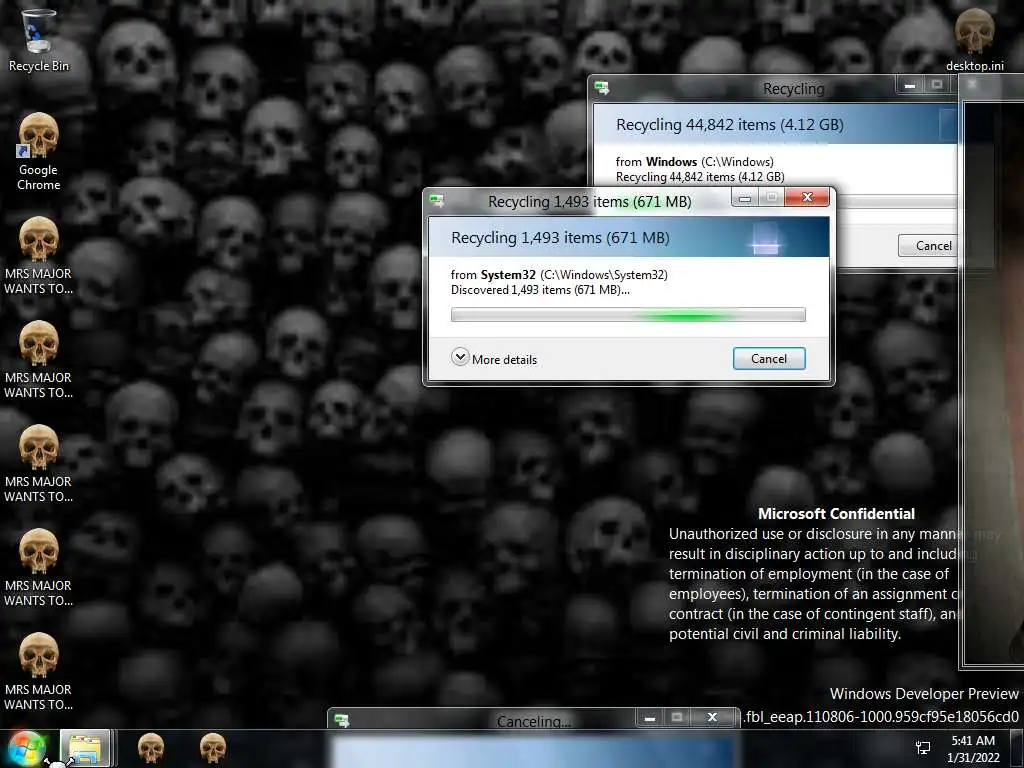Click the Windows Start orb
1024x768 pixels.
pyautogui.click(x=26, y=748)
